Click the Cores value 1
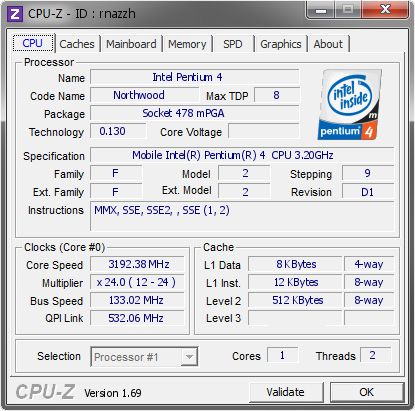 click(x=283, y=355)
